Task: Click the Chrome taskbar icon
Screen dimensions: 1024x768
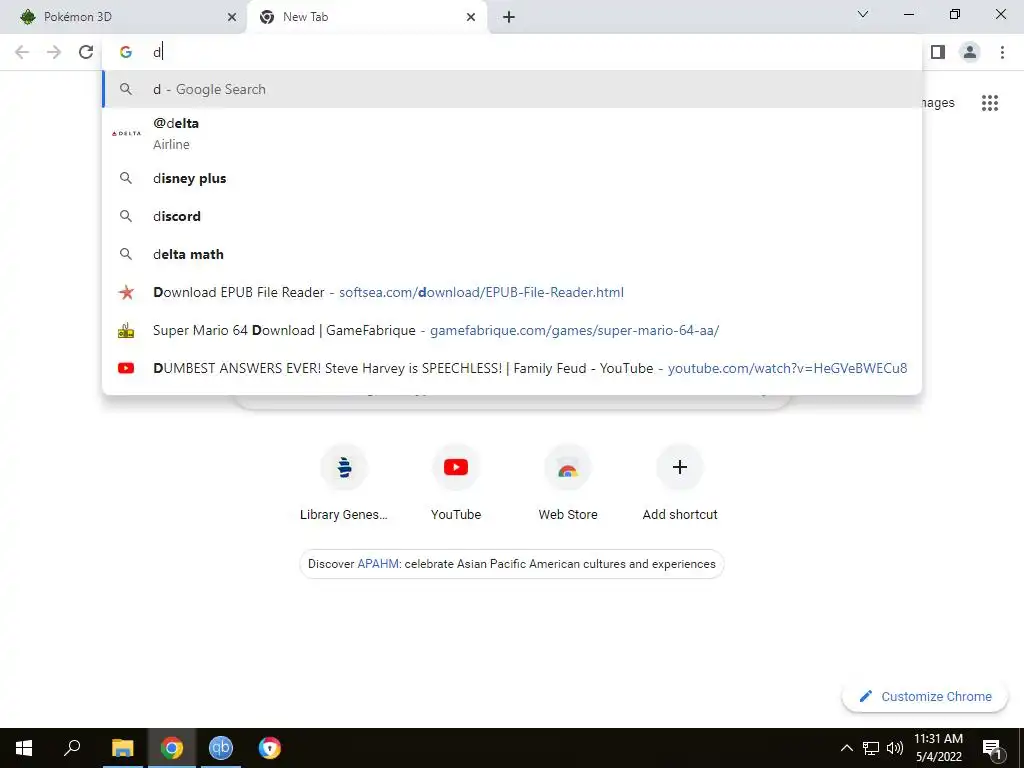Action: click(172, 748)
